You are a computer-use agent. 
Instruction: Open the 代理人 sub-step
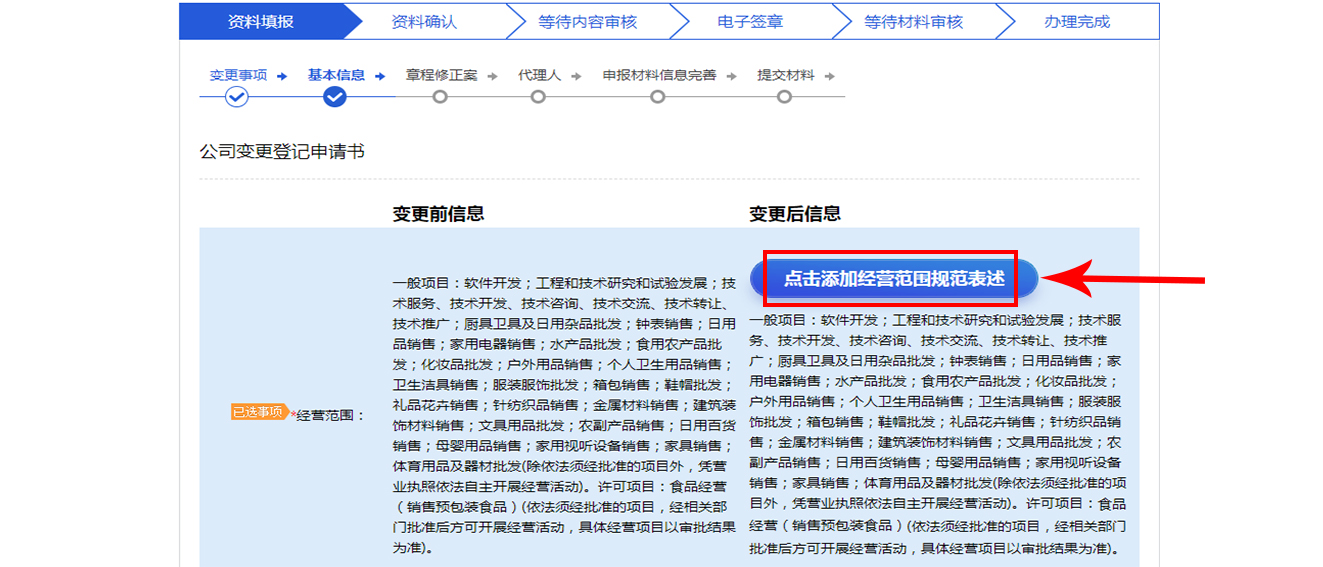click(539, 75)
